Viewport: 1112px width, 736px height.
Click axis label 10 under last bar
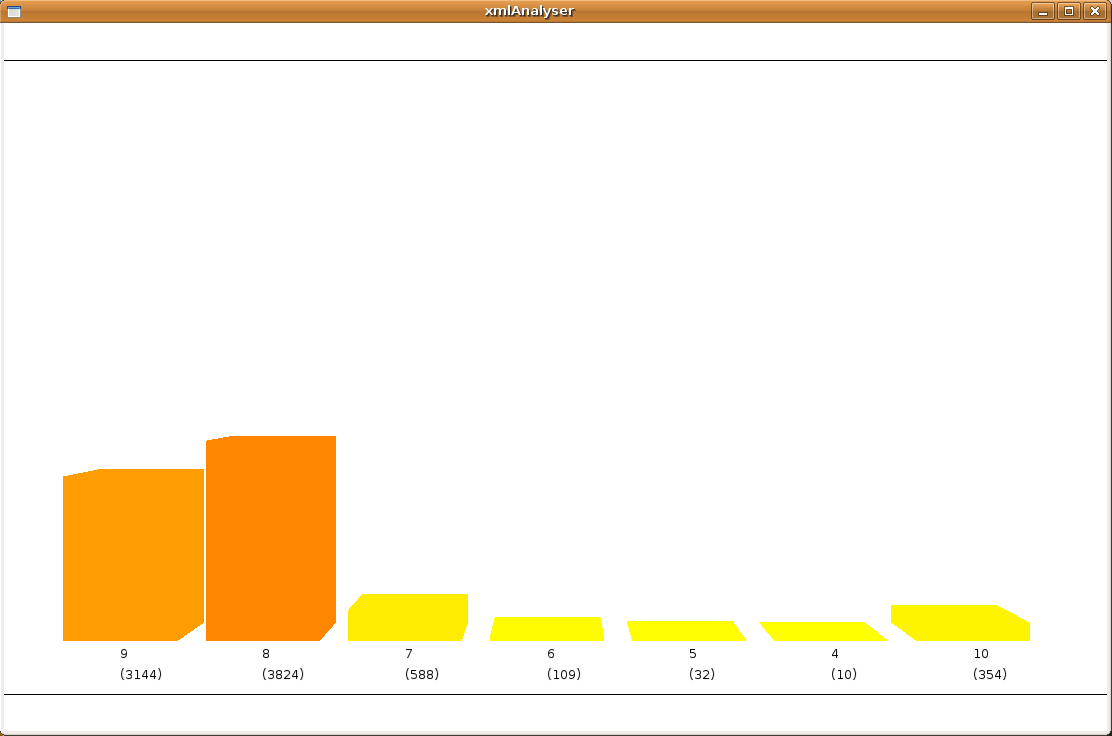pos(981,654)
